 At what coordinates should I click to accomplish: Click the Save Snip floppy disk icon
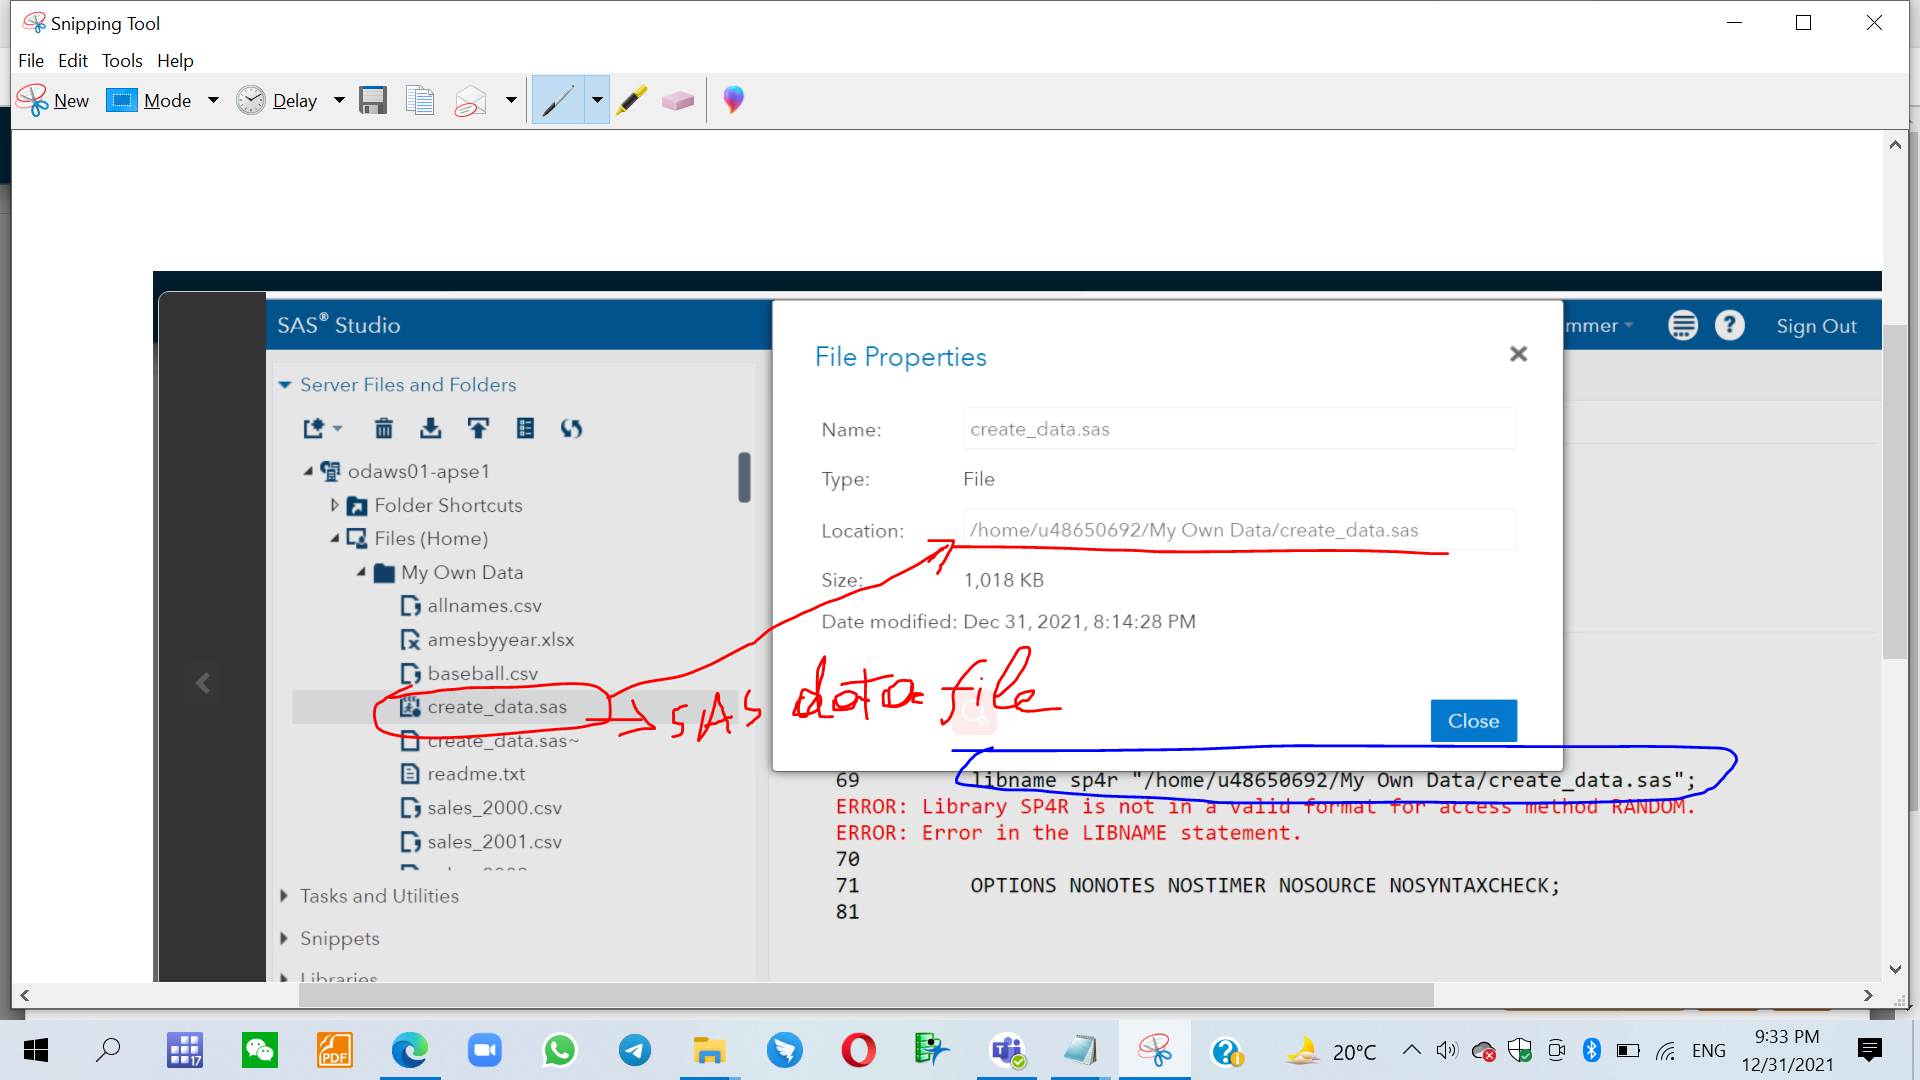coord(373,100)
